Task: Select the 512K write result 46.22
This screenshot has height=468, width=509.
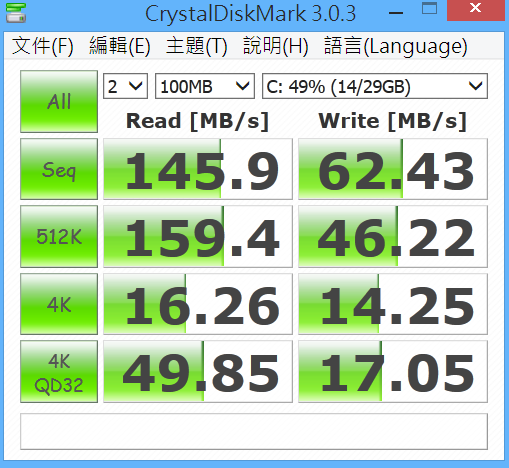Action: pyautogui.click(x=393, y=236)
